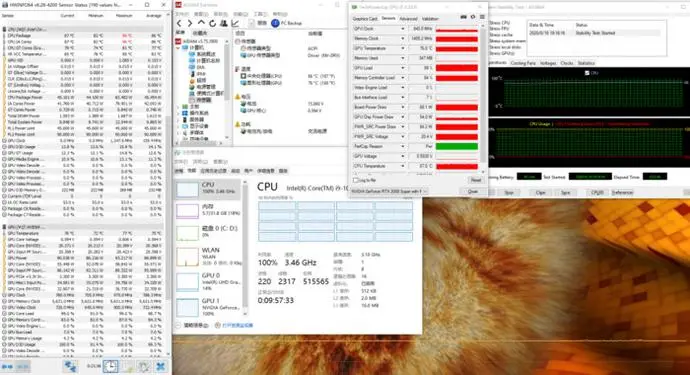Switch to Voltages tab in stability test
The image size is (690, 375).
[x=548, y=63]
